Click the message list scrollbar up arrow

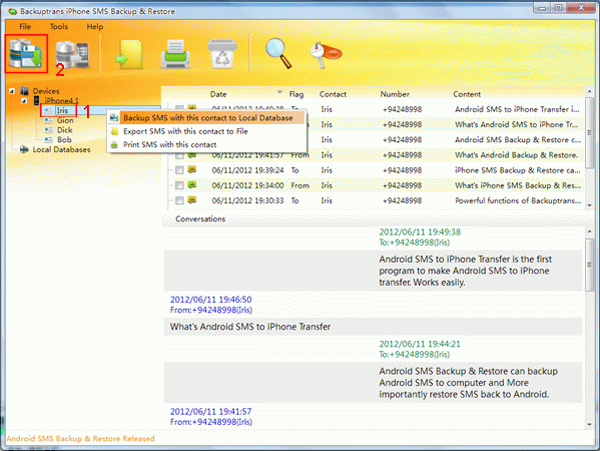pyautogui.click(x=589, y=92)
